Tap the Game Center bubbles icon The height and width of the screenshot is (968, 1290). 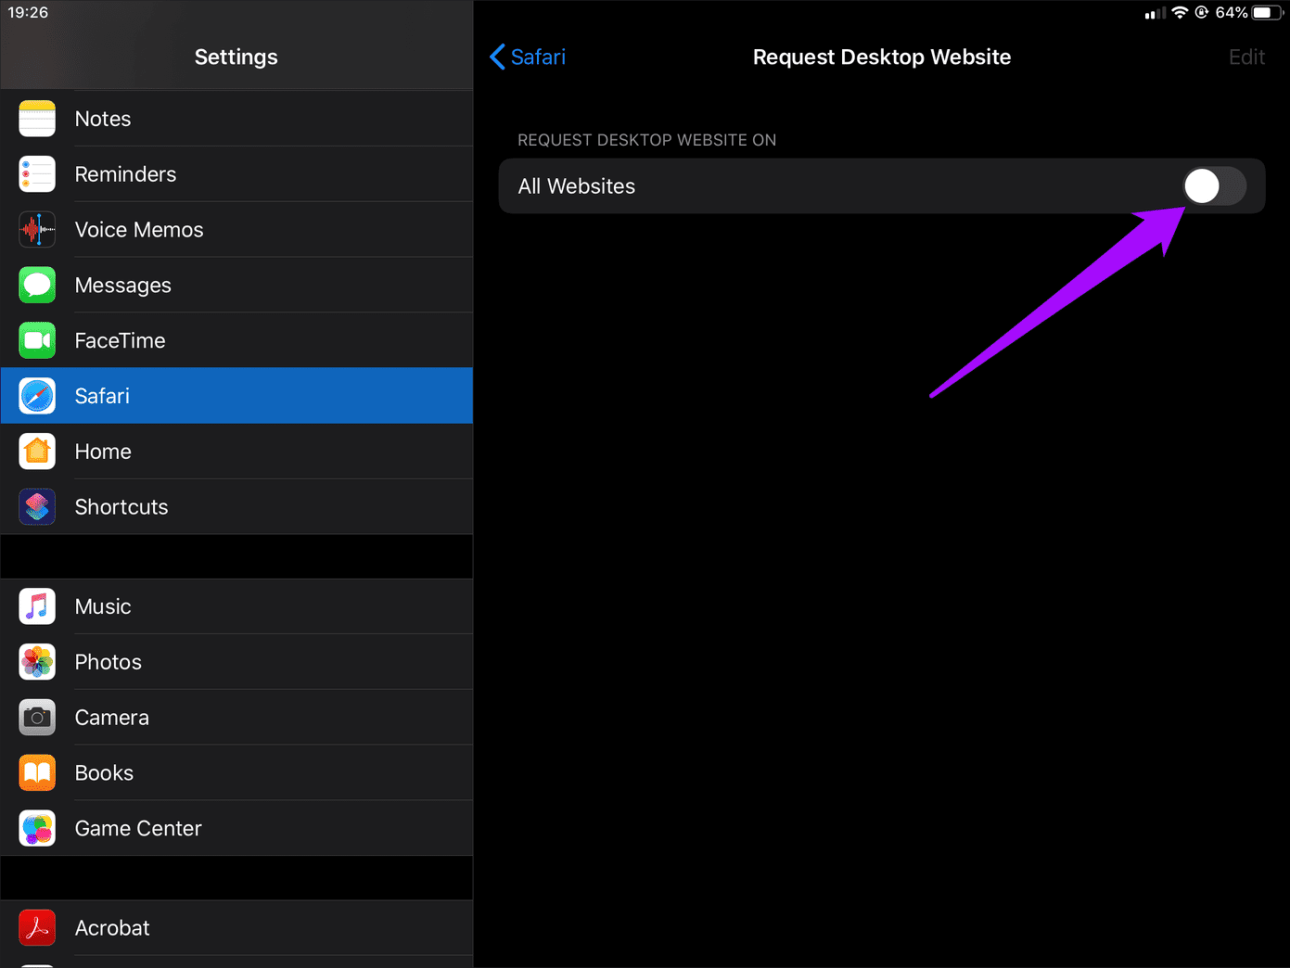37,829
